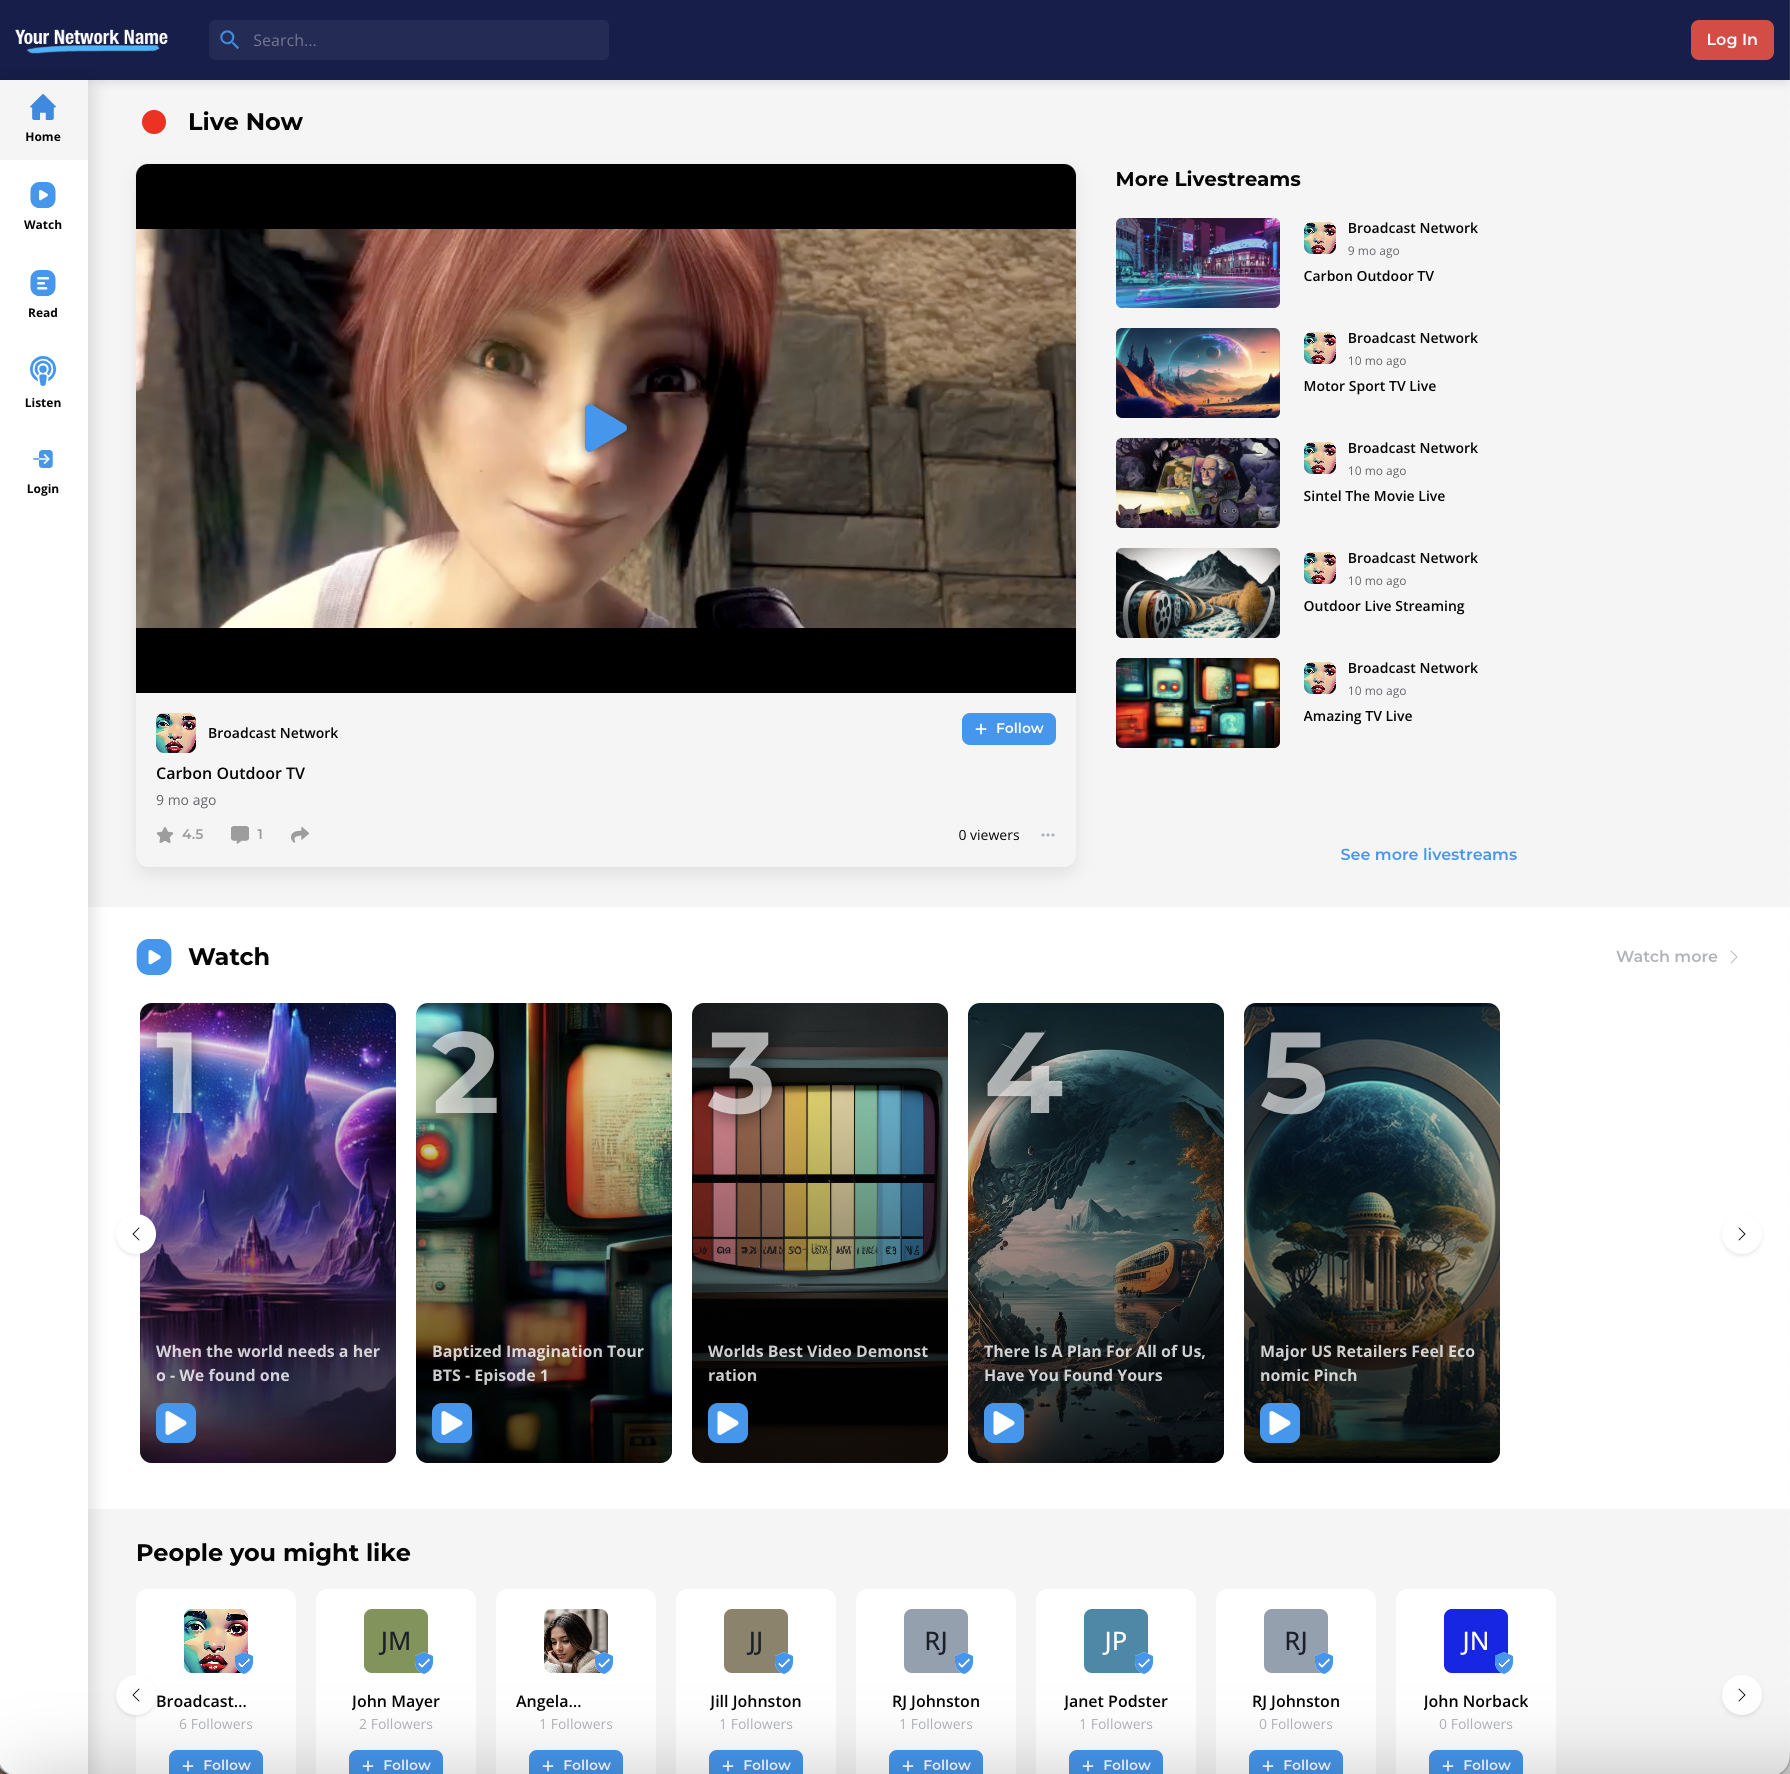Expand Watch more link
This screenshot has height=1774, width=1790.
pos(1676,957)
